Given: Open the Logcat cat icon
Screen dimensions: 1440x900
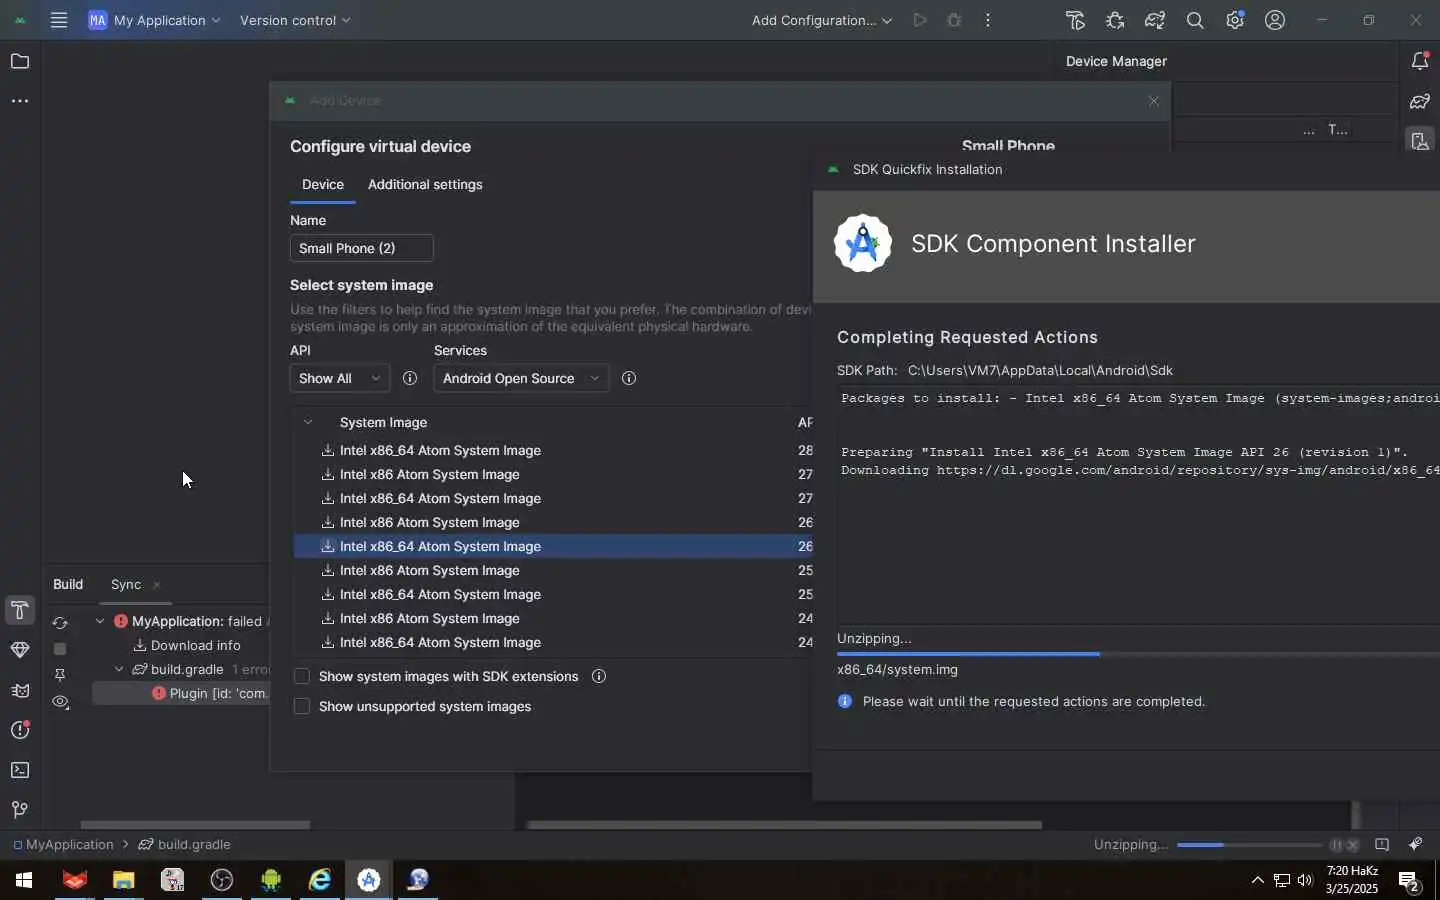Looking at the screenshot, I should tap(19, 690).
